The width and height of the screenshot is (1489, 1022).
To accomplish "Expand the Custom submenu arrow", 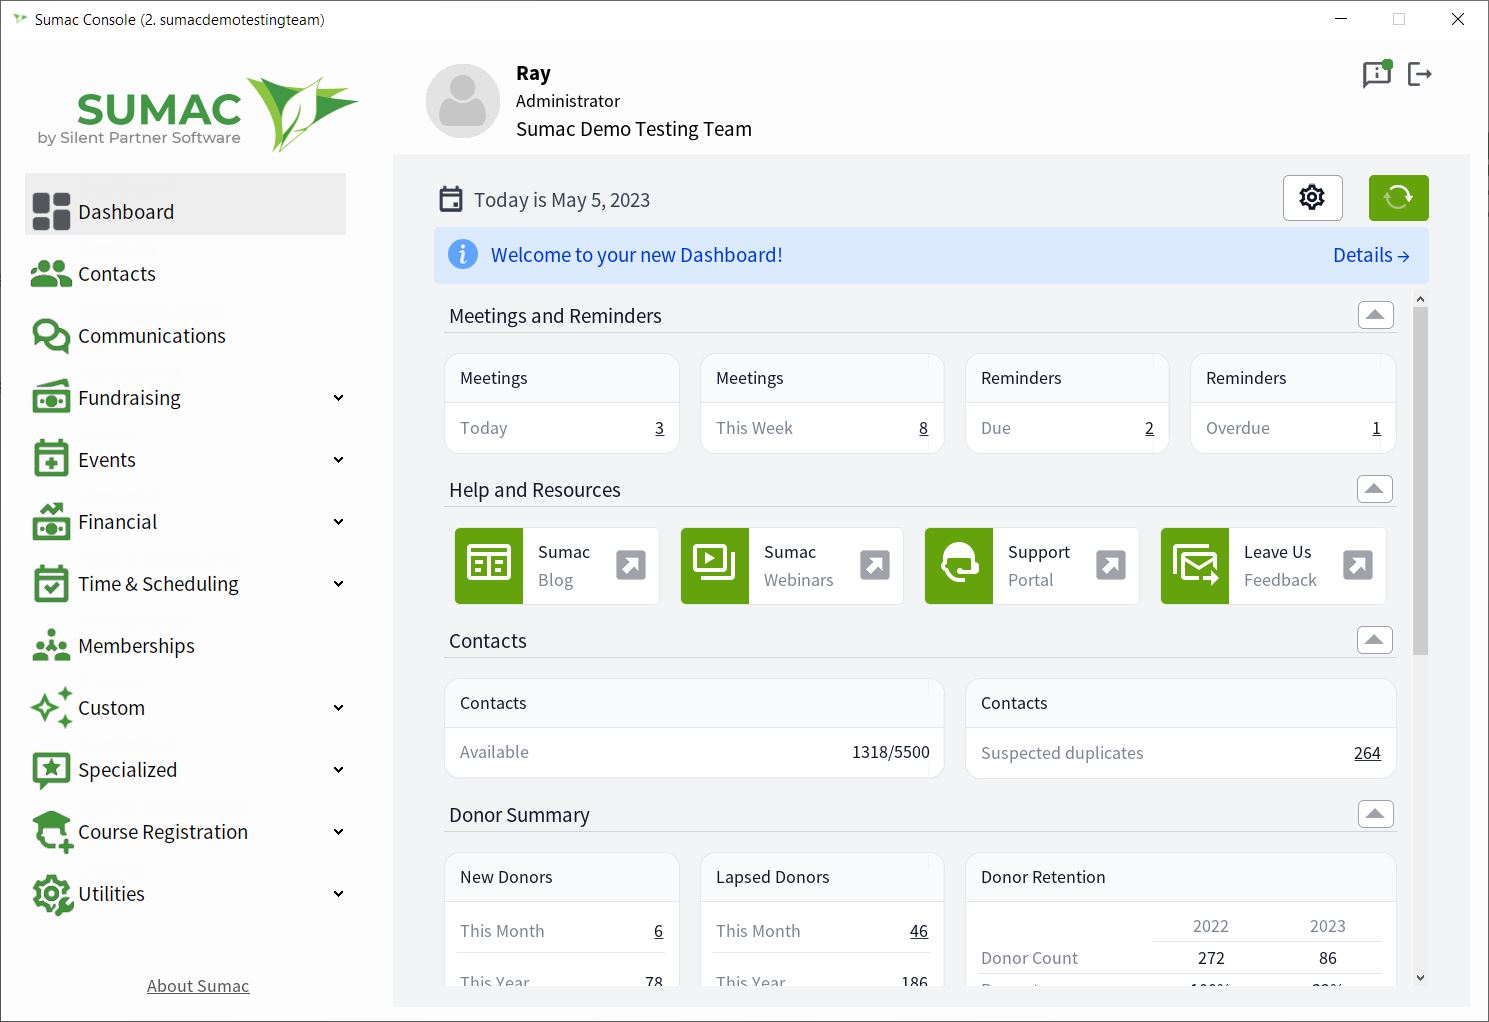I will pos(339,708).
